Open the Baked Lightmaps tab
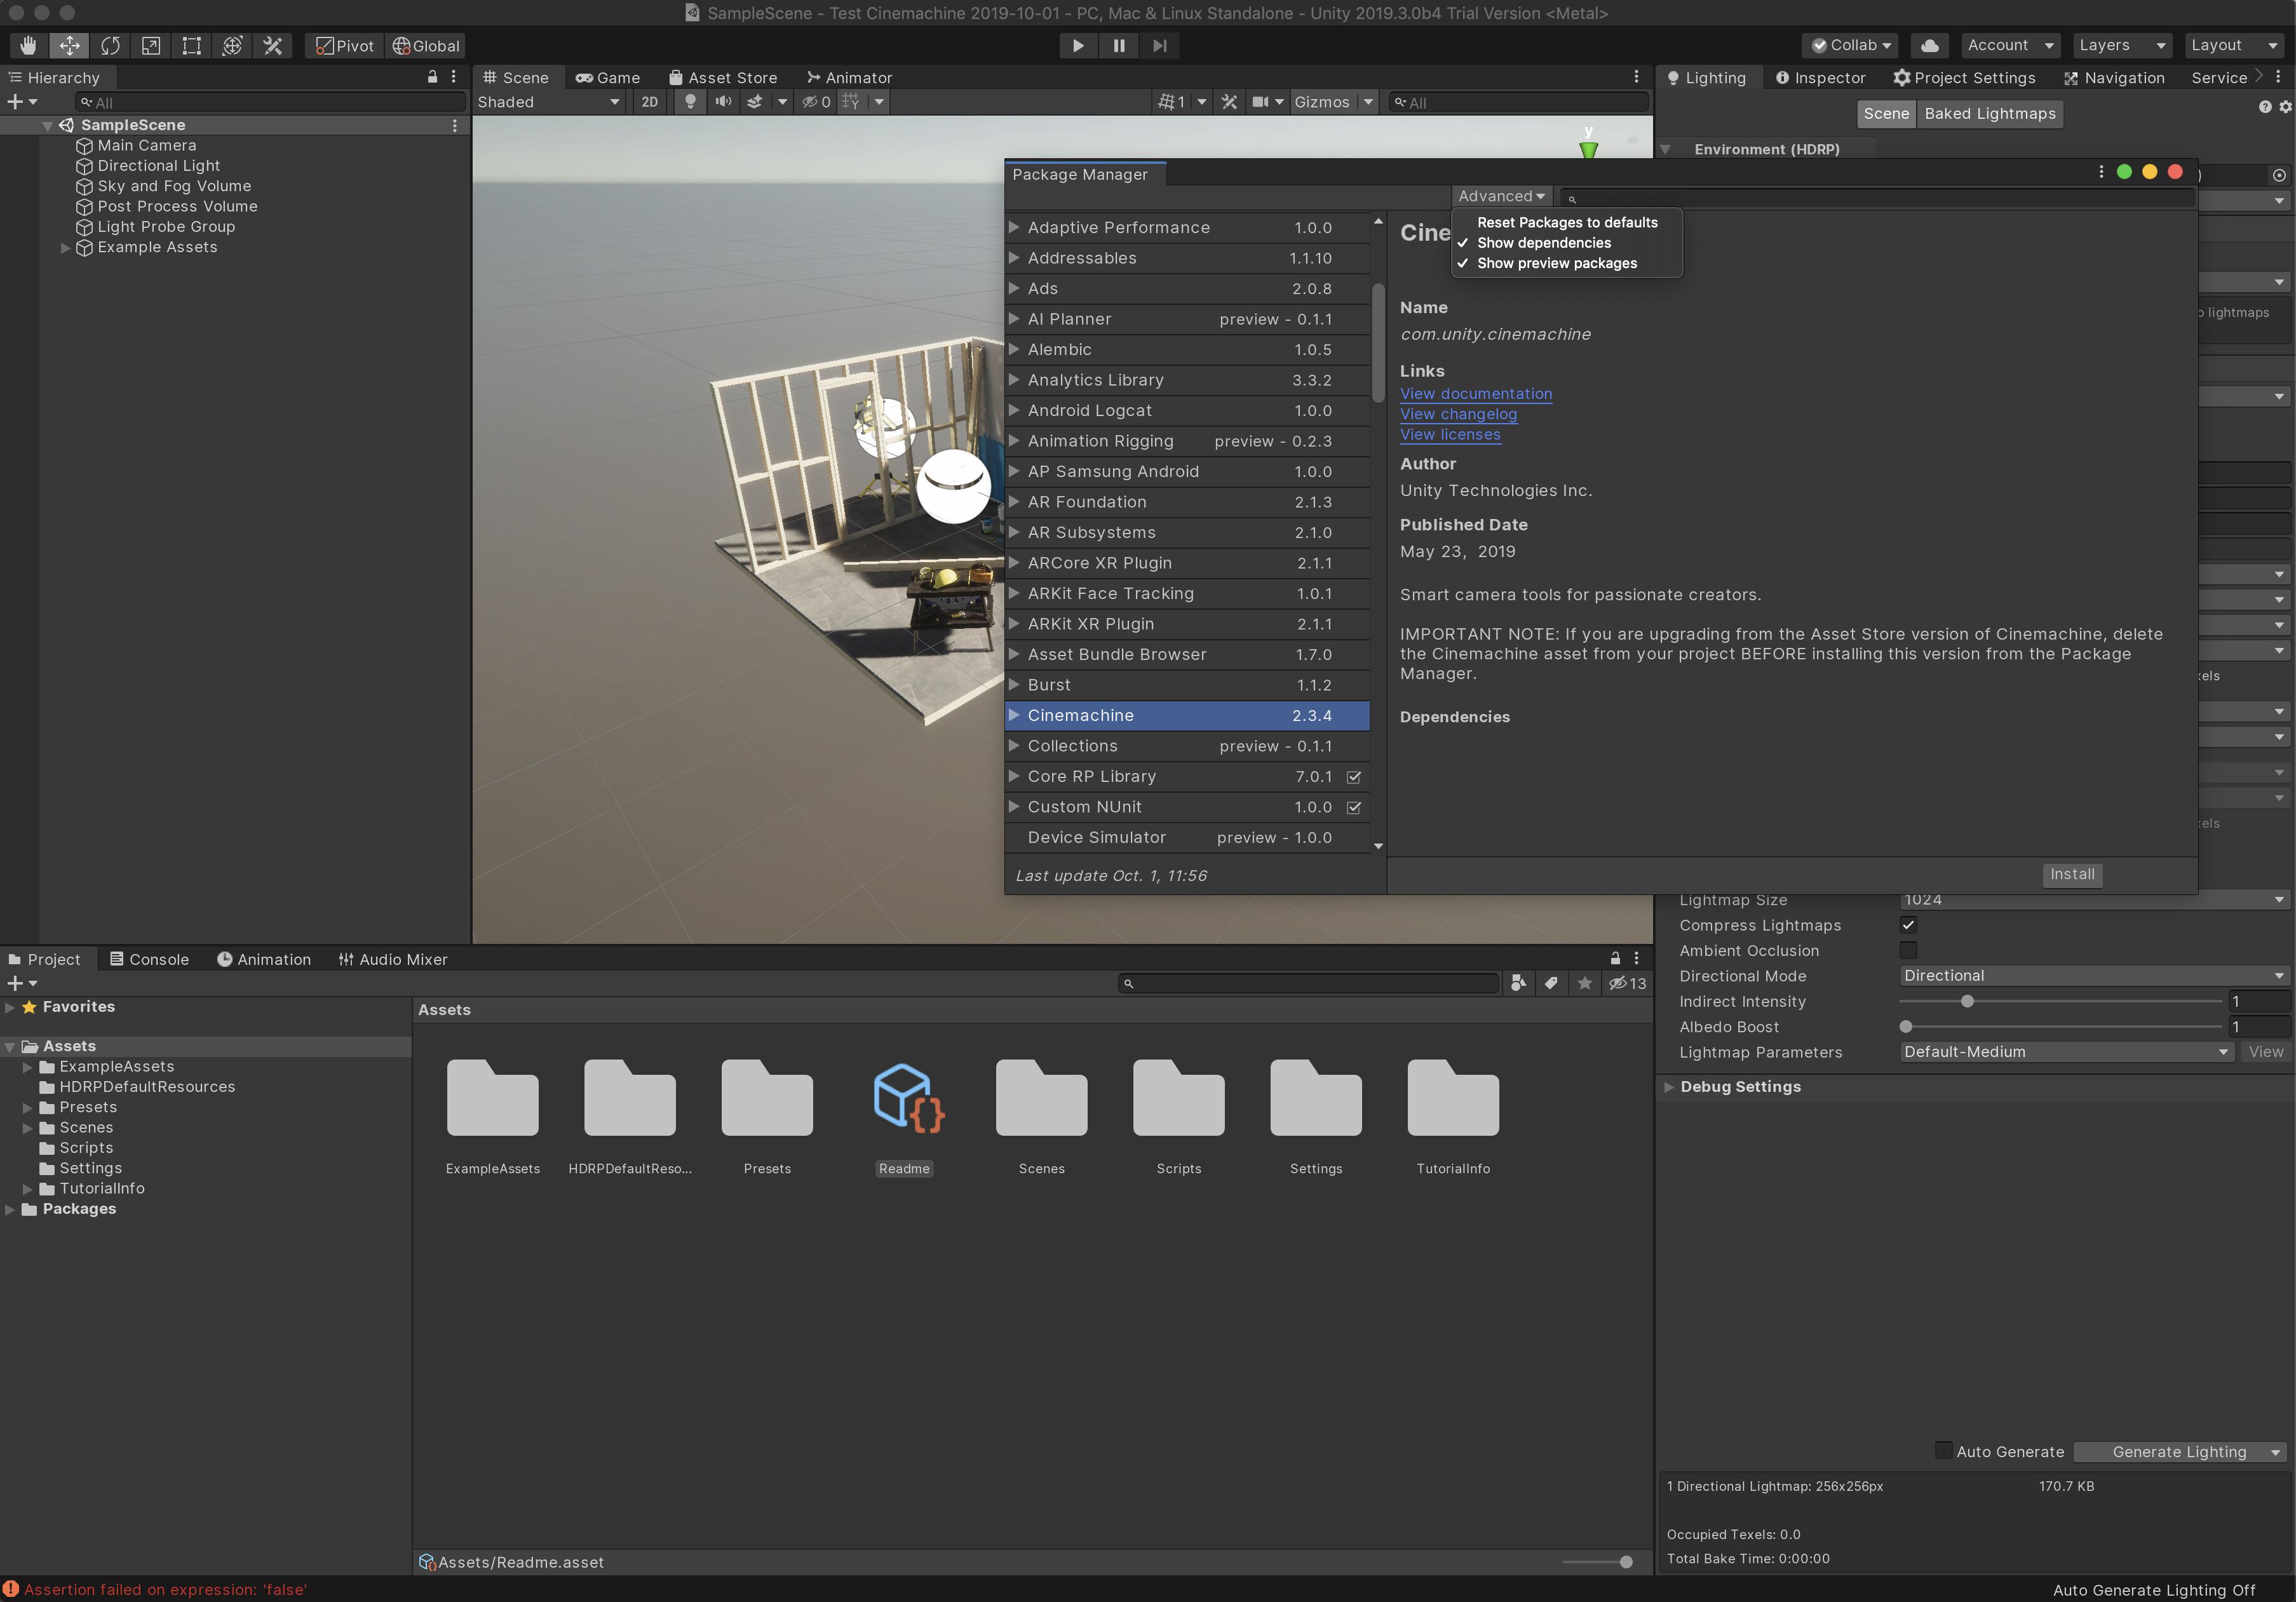2296x1602 pixels. point(1989,113)
